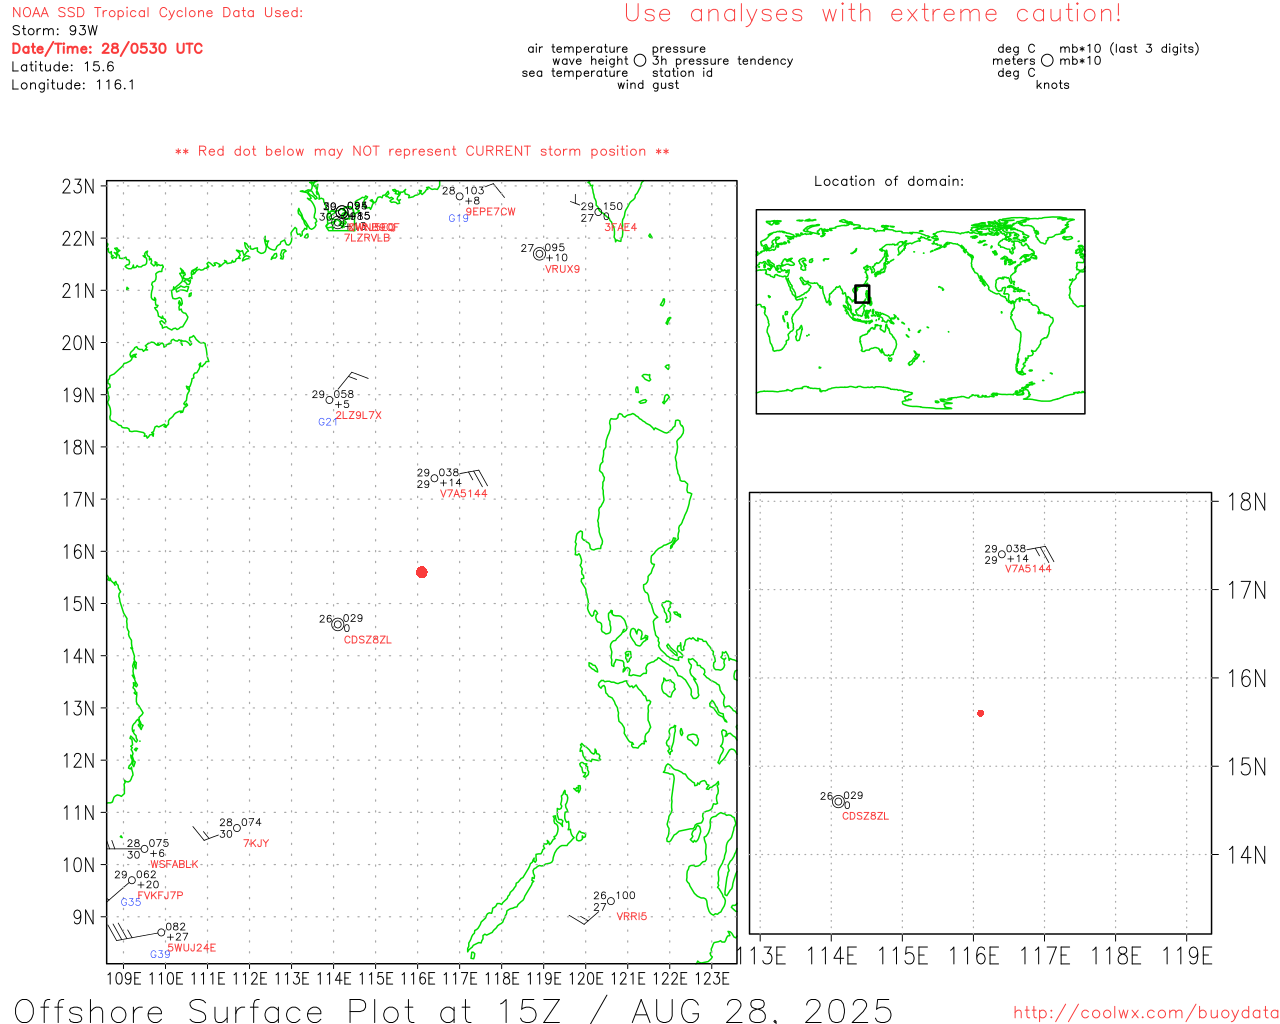Click the blue G39 gust label
Viewport: 1280px width, 1024px height.
pyautogui.click(x=160, y=955)
